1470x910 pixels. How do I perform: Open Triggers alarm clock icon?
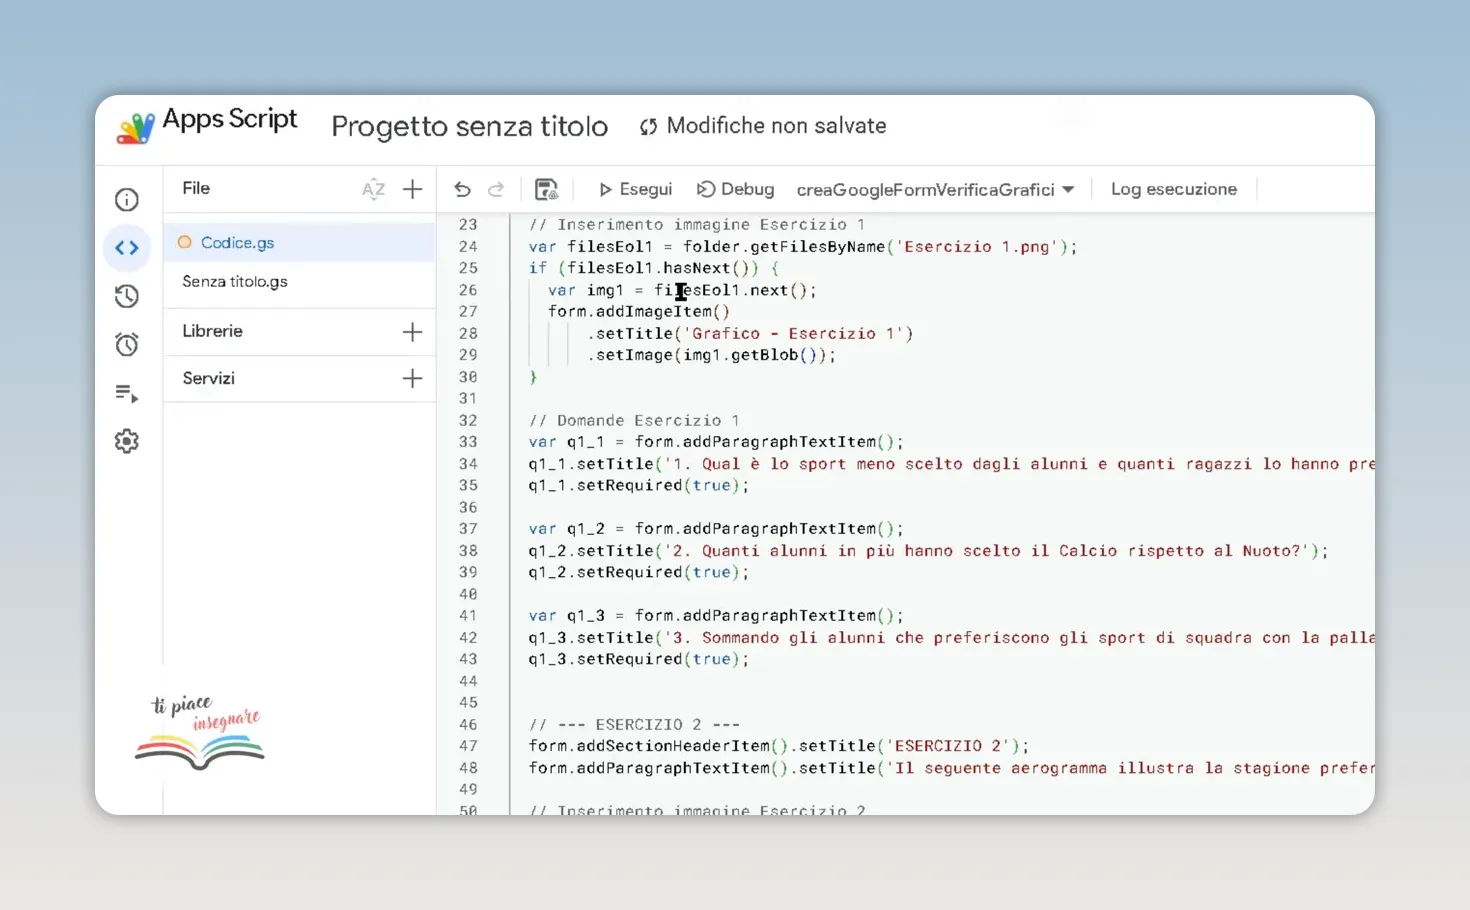coord(127,345)
